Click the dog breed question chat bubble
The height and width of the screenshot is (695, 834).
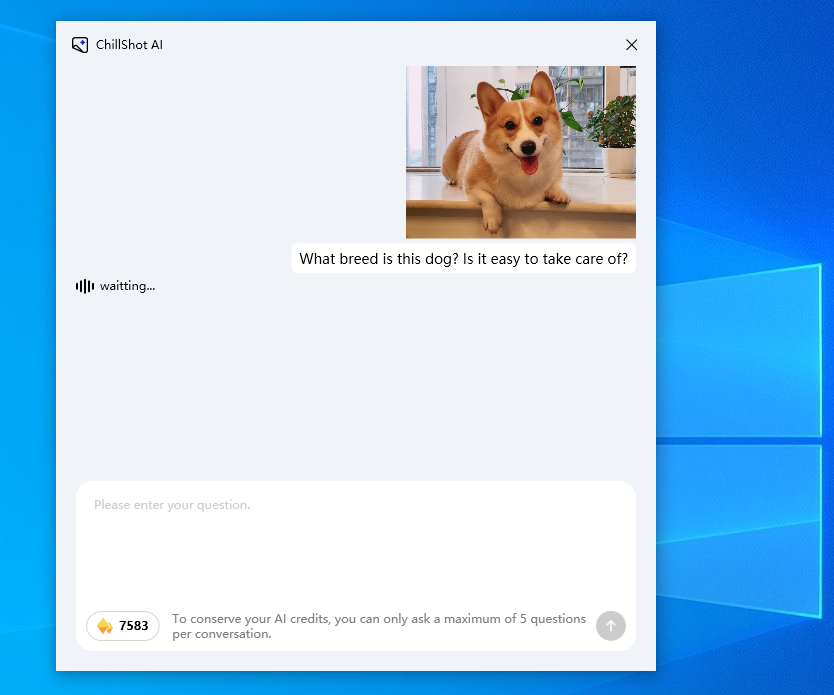(463, 258)
